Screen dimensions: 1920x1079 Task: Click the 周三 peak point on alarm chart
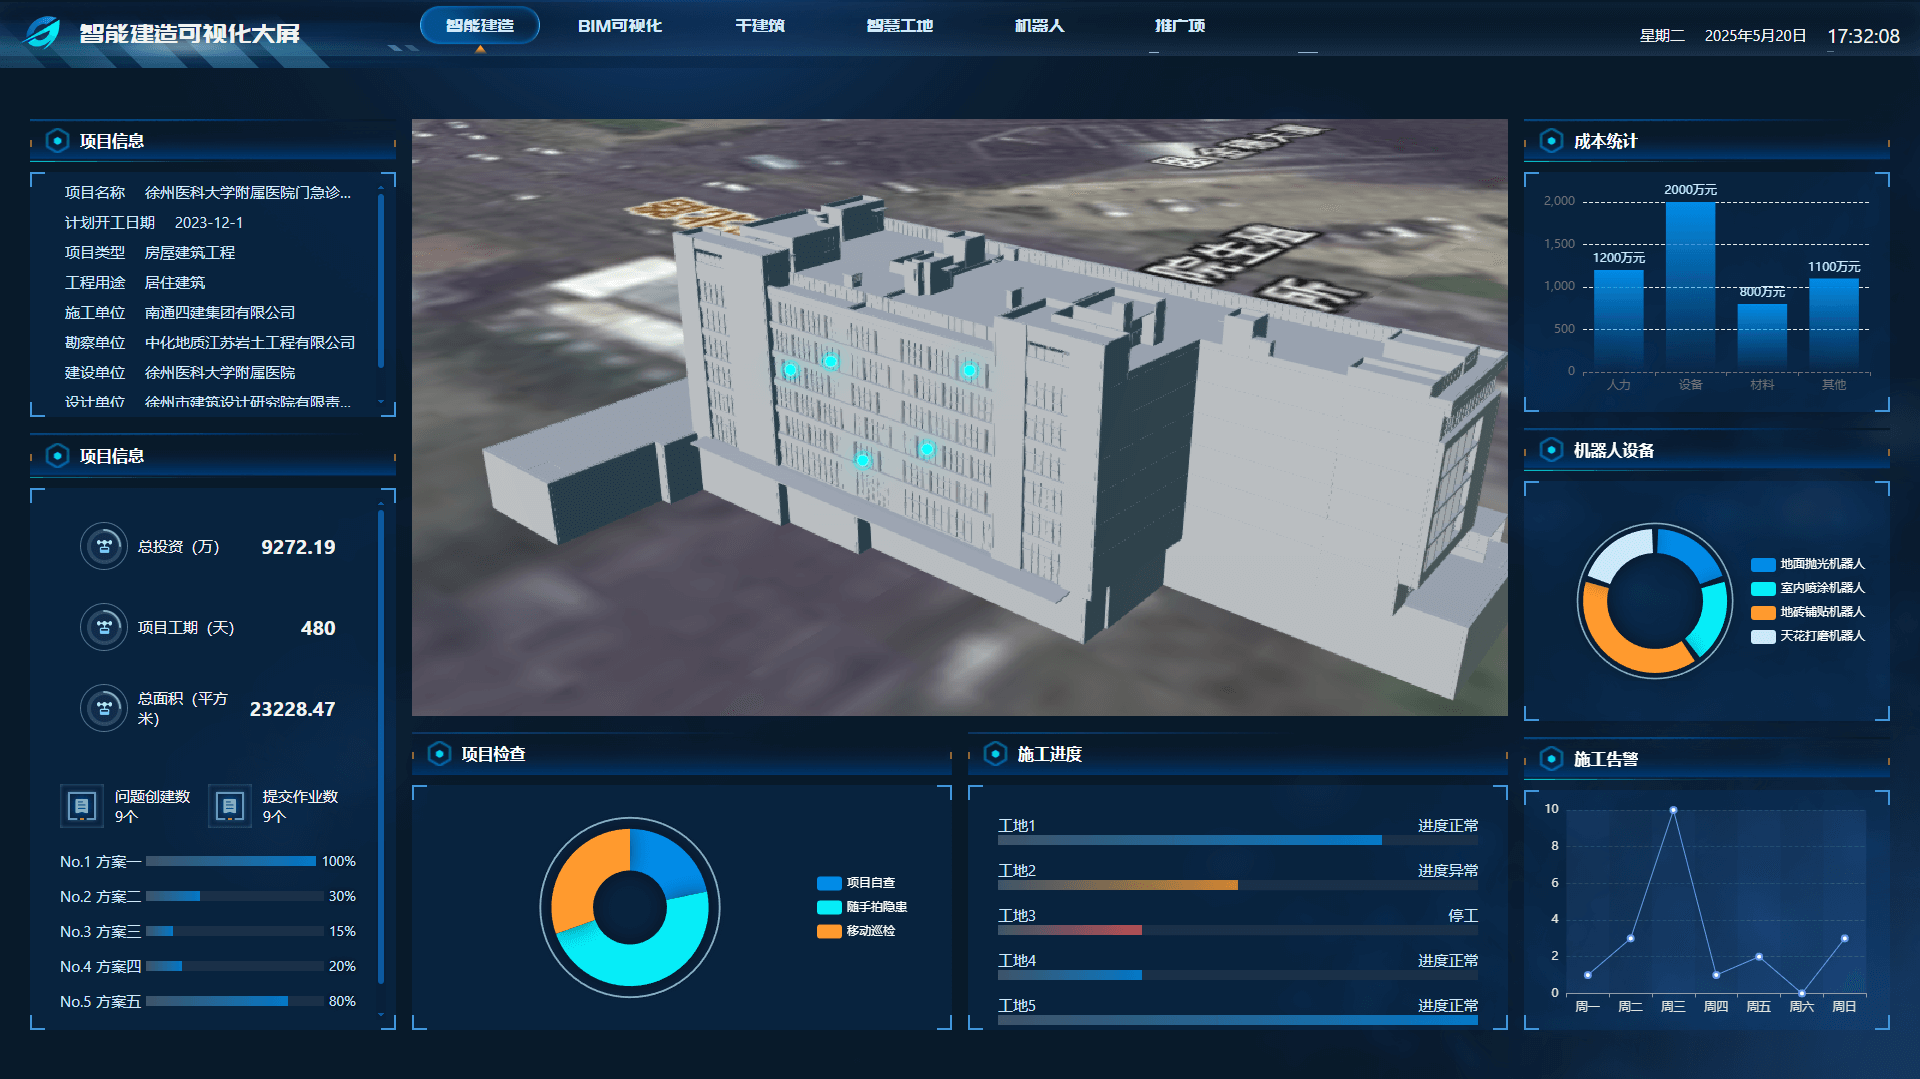(1673, 810)
